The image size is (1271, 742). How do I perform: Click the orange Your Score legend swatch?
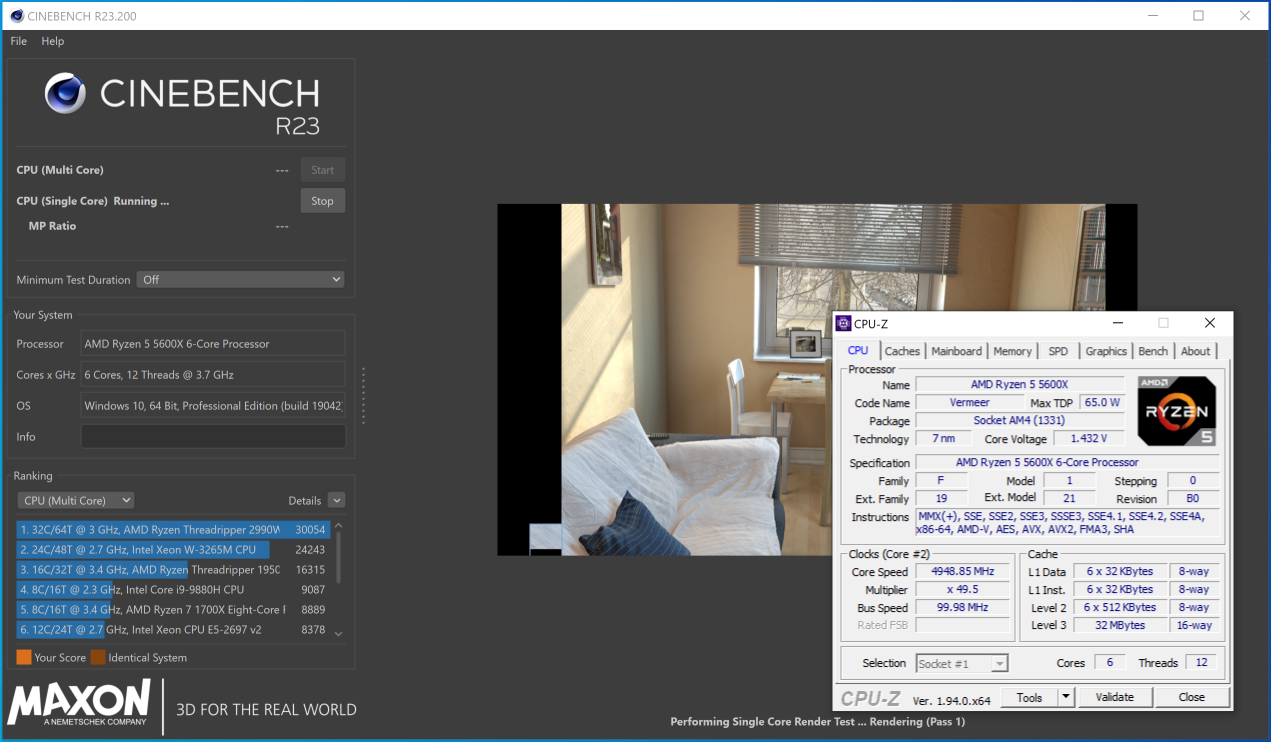click(x=24, y=657)
